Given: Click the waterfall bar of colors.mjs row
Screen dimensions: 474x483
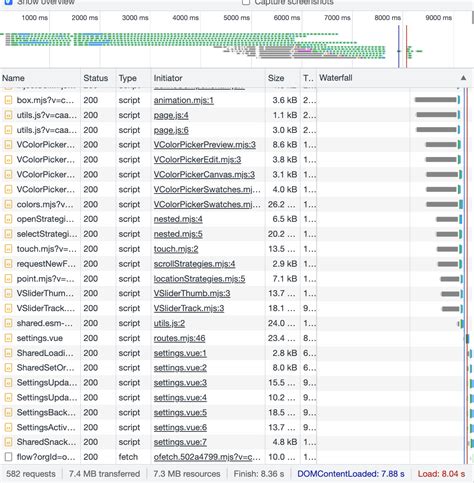Looking at the screenshot, I should tap(444, 204).
